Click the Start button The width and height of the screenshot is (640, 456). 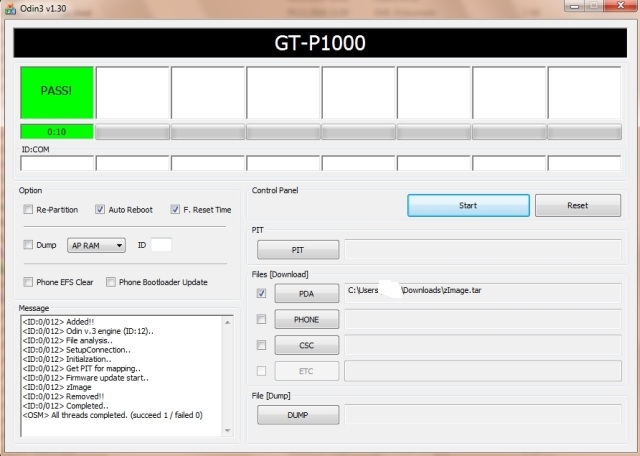(x=468, y=205)
